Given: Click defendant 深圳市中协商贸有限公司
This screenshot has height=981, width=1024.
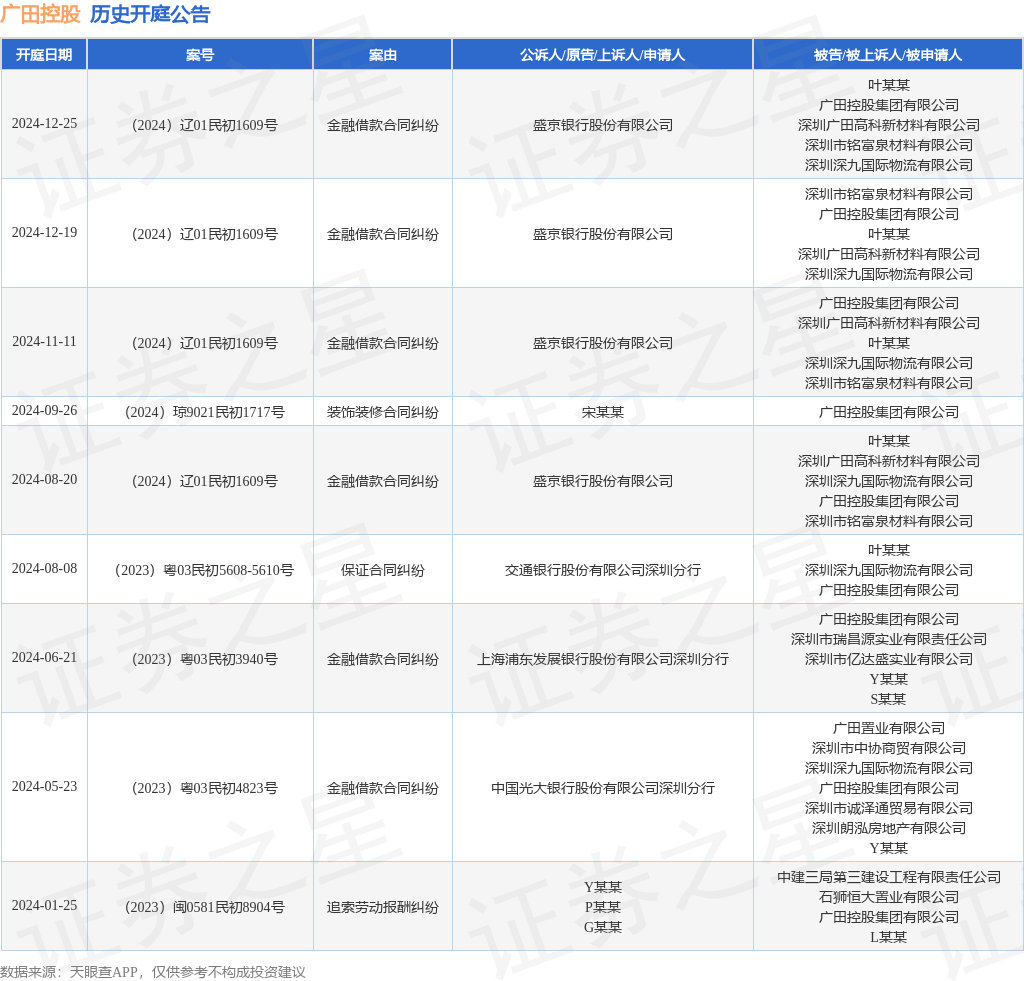Looking at the screenshot, I should pyautogui.click(x=889, y=748).
